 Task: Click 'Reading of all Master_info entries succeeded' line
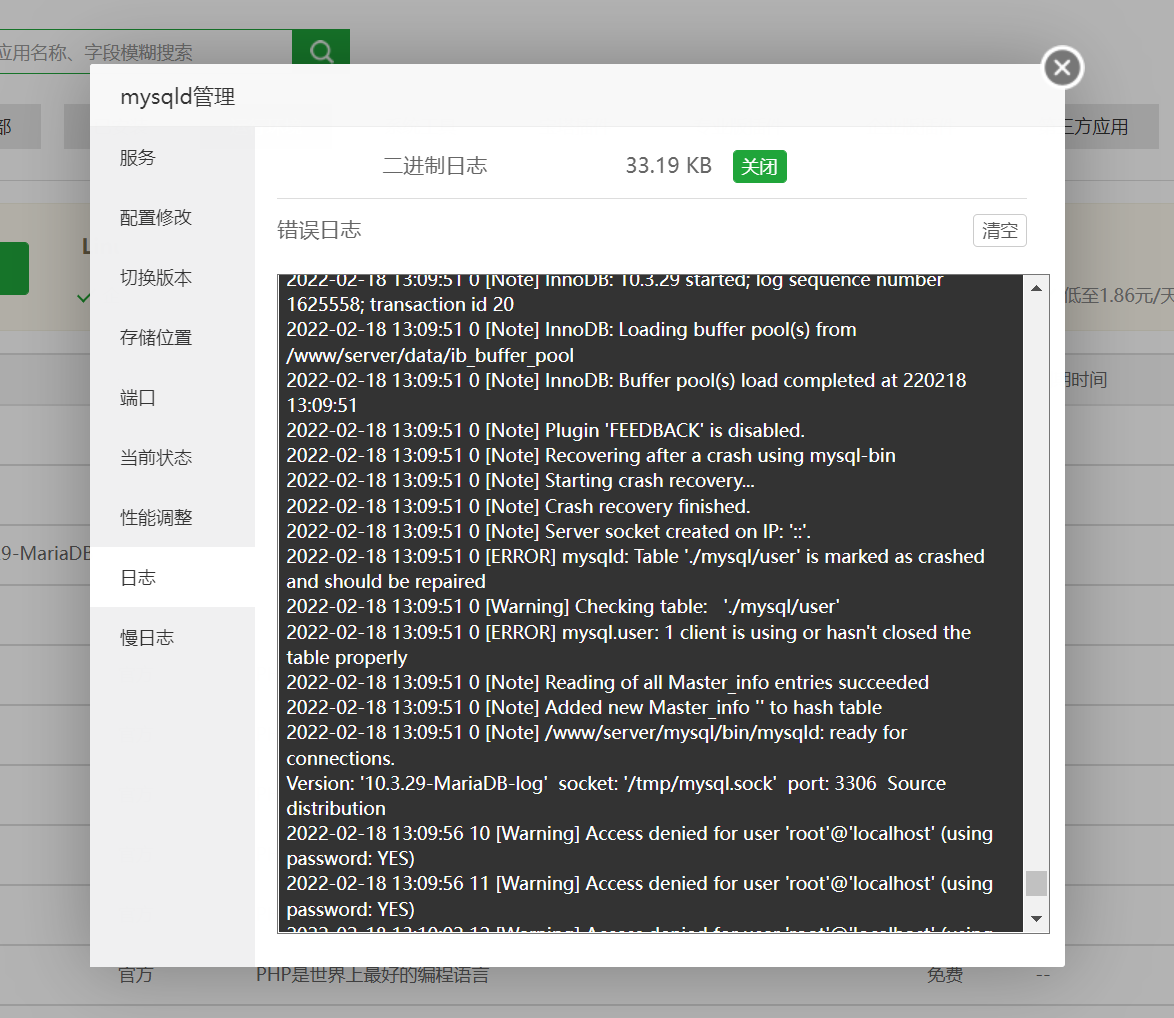point(608,682)
